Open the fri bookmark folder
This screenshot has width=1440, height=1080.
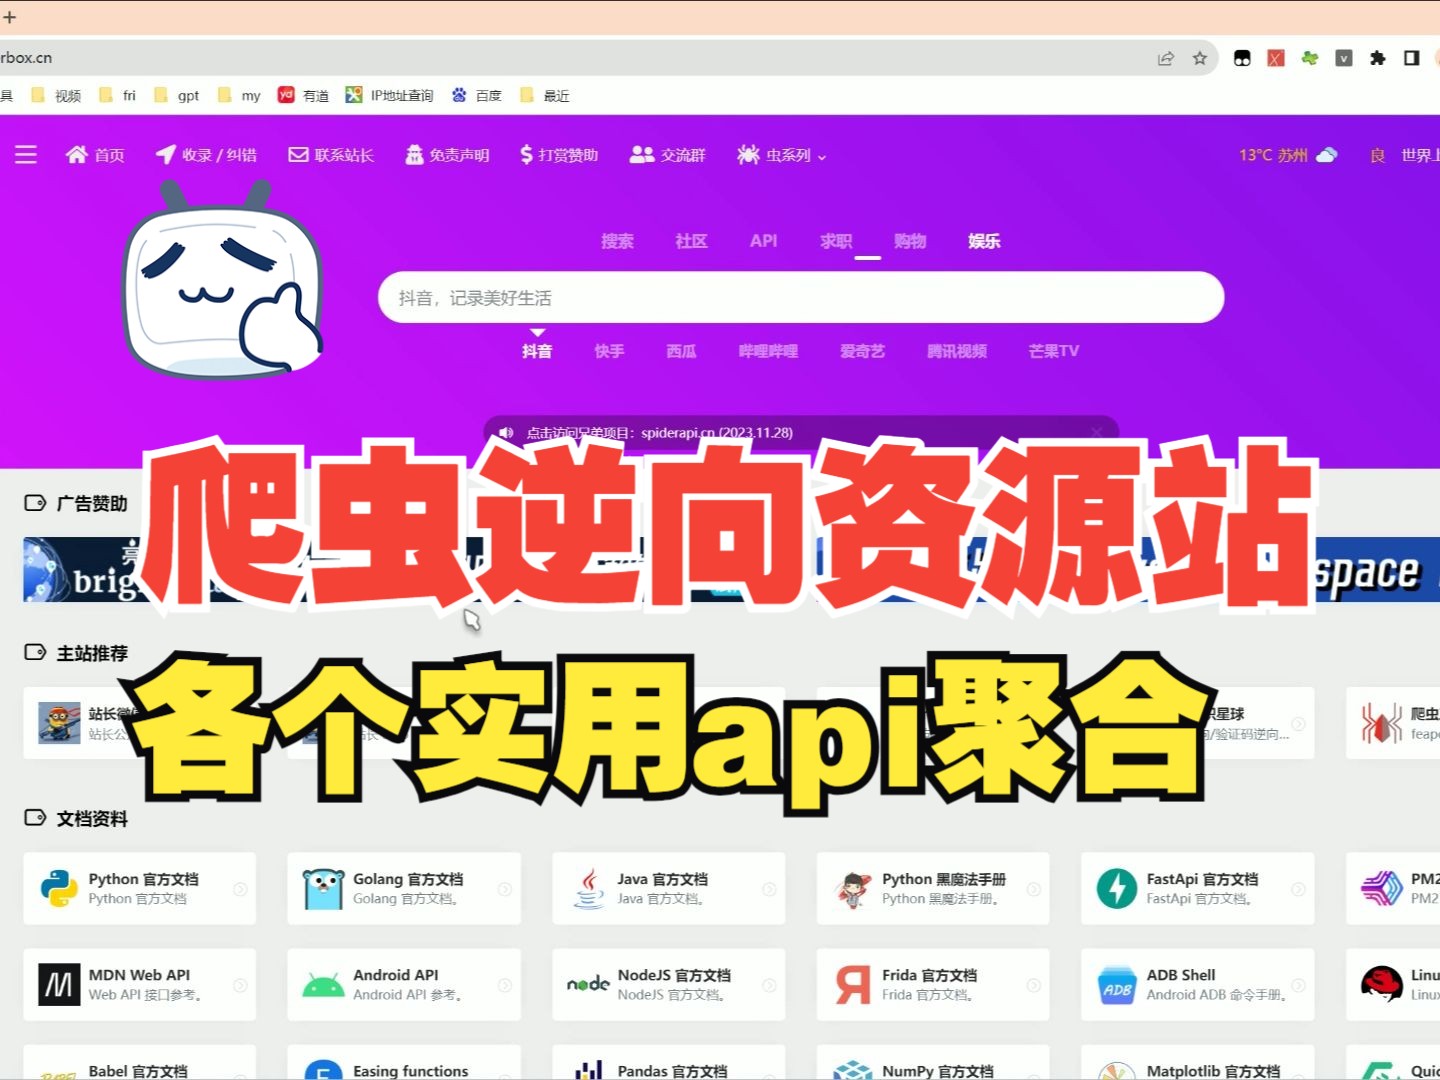pyautogui.click(x=118, y=95)
